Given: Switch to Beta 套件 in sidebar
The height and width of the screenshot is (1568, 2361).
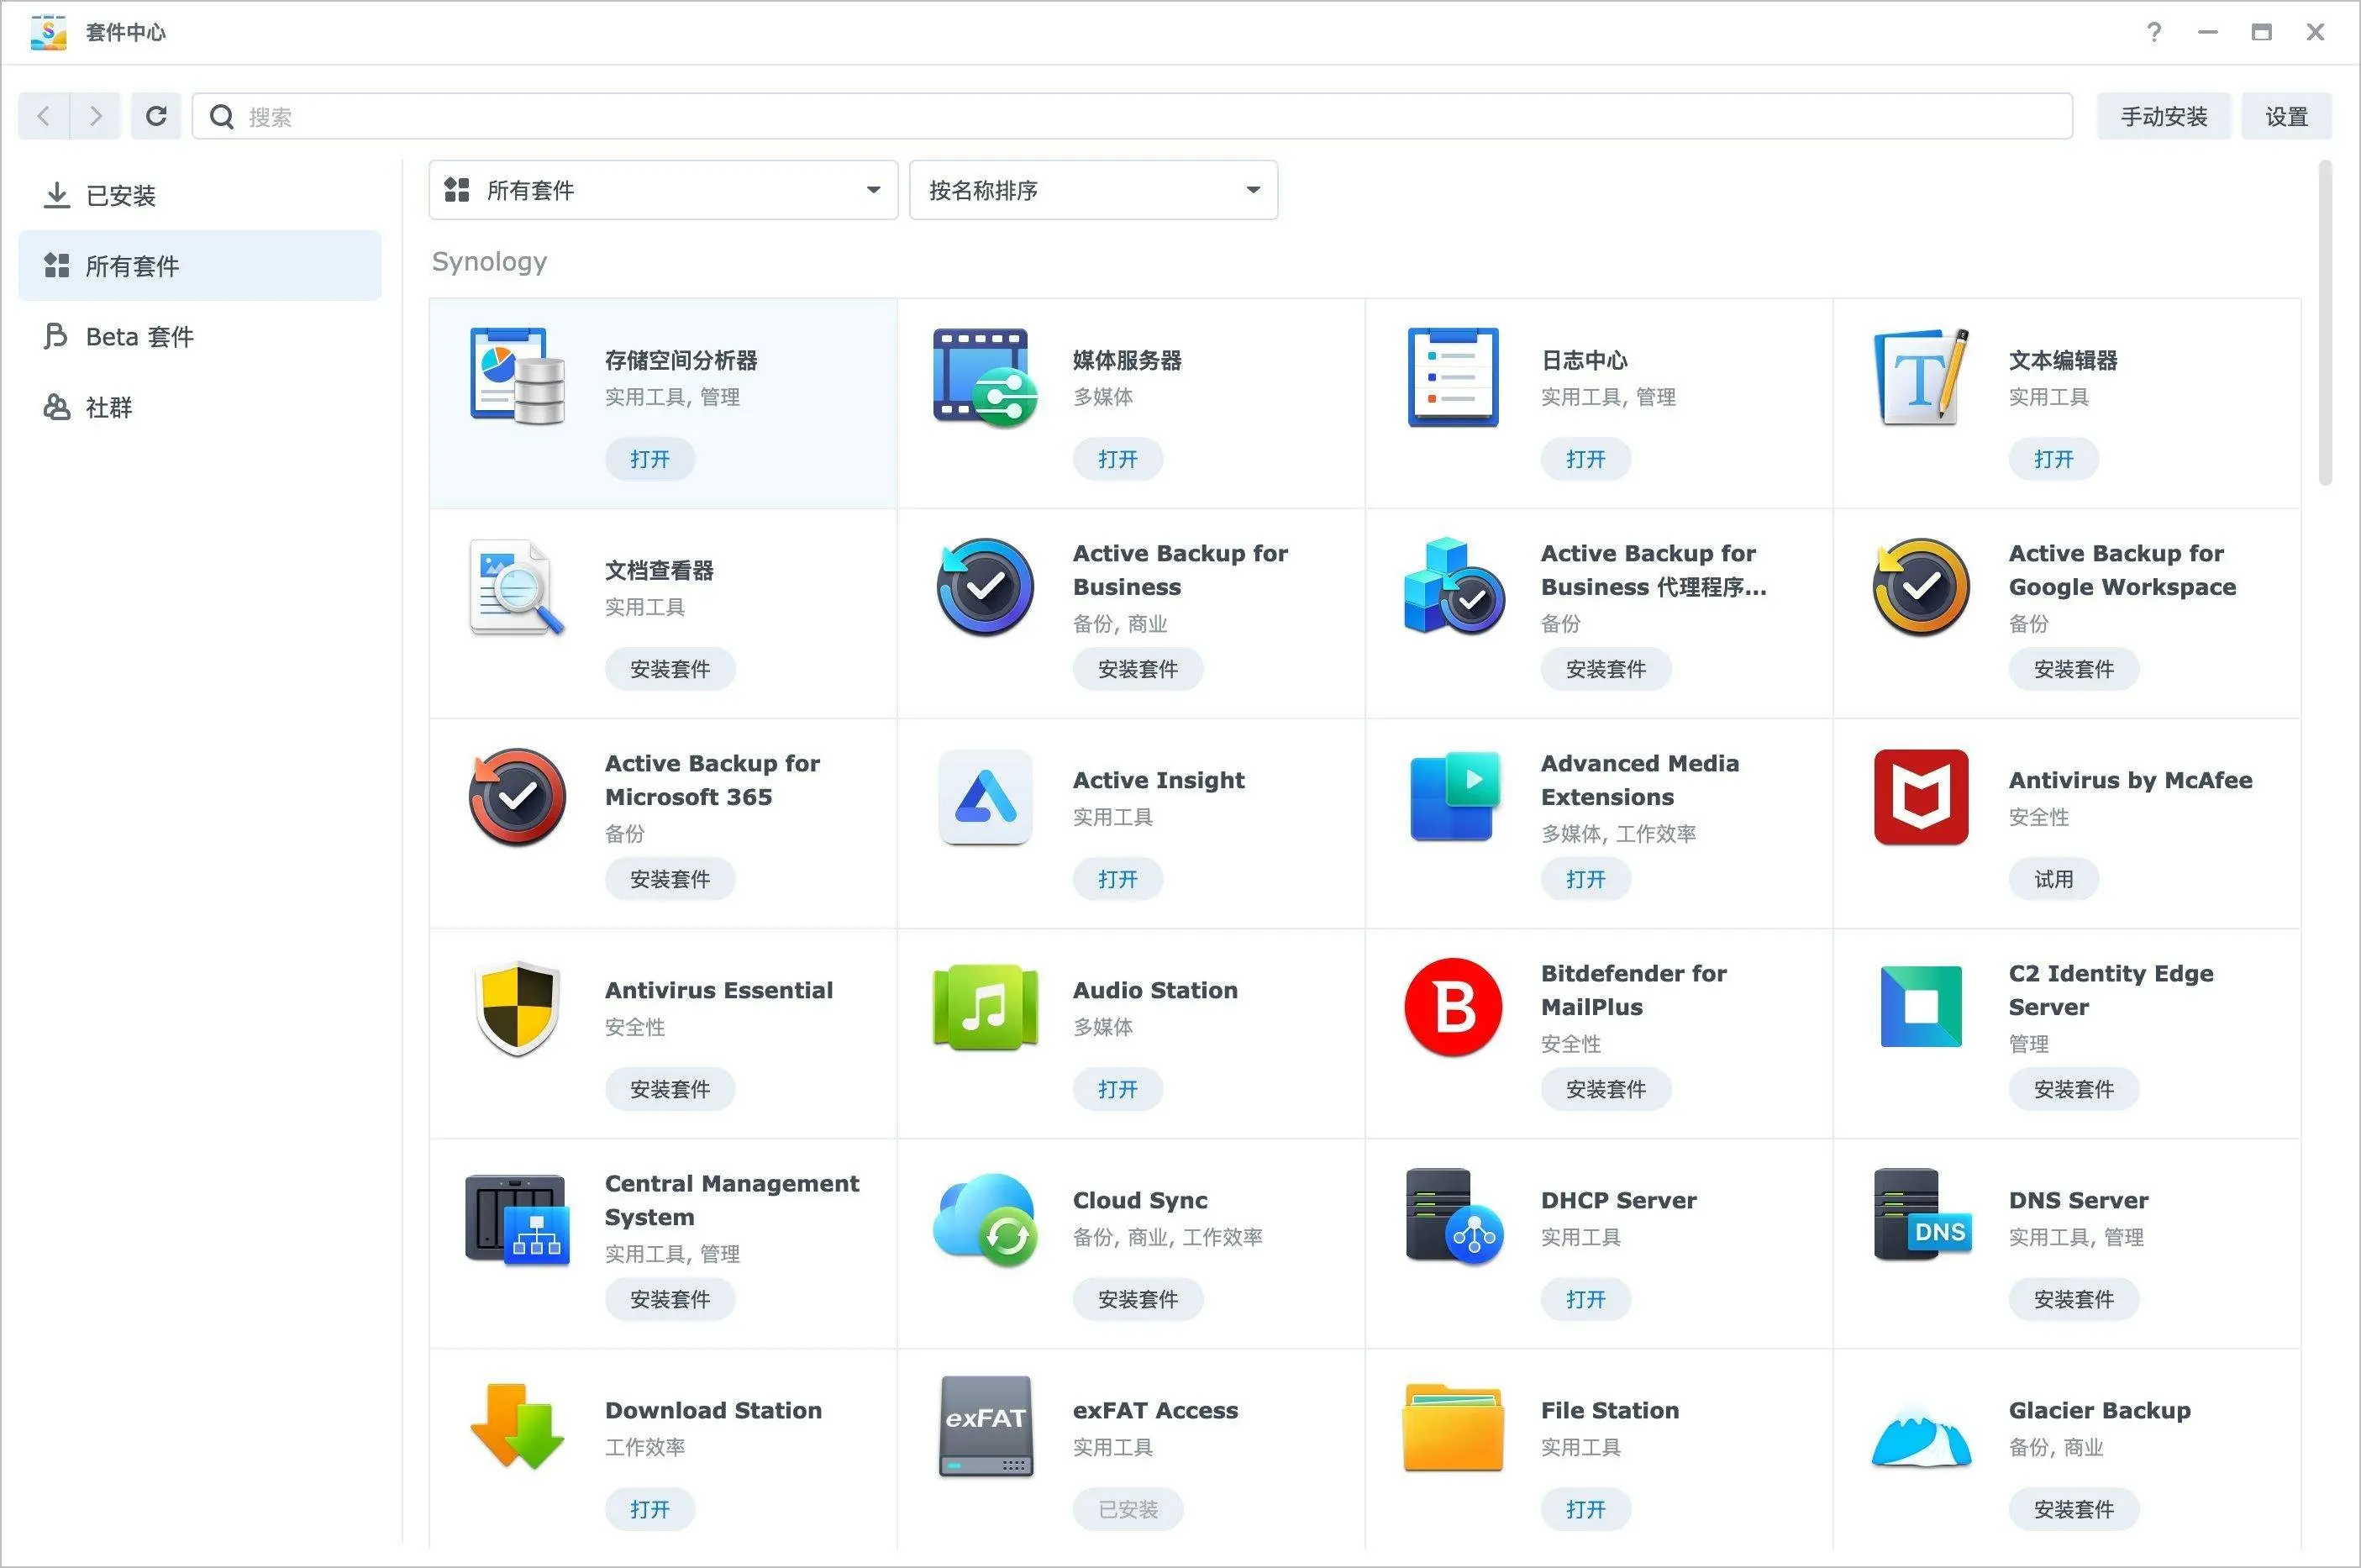Looking at the screenshot, I should tap(139, 337).
